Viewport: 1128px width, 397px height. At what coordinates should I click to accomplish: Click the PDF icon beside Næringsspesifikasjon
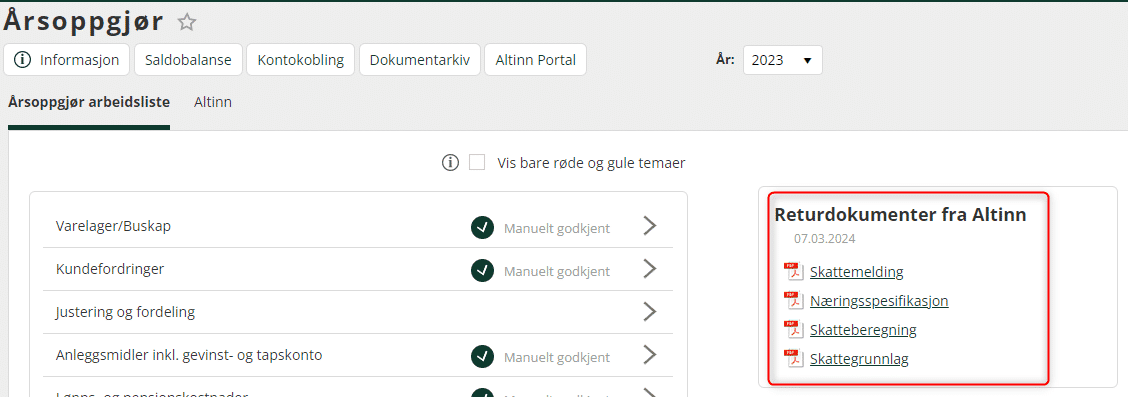[793, 300]
